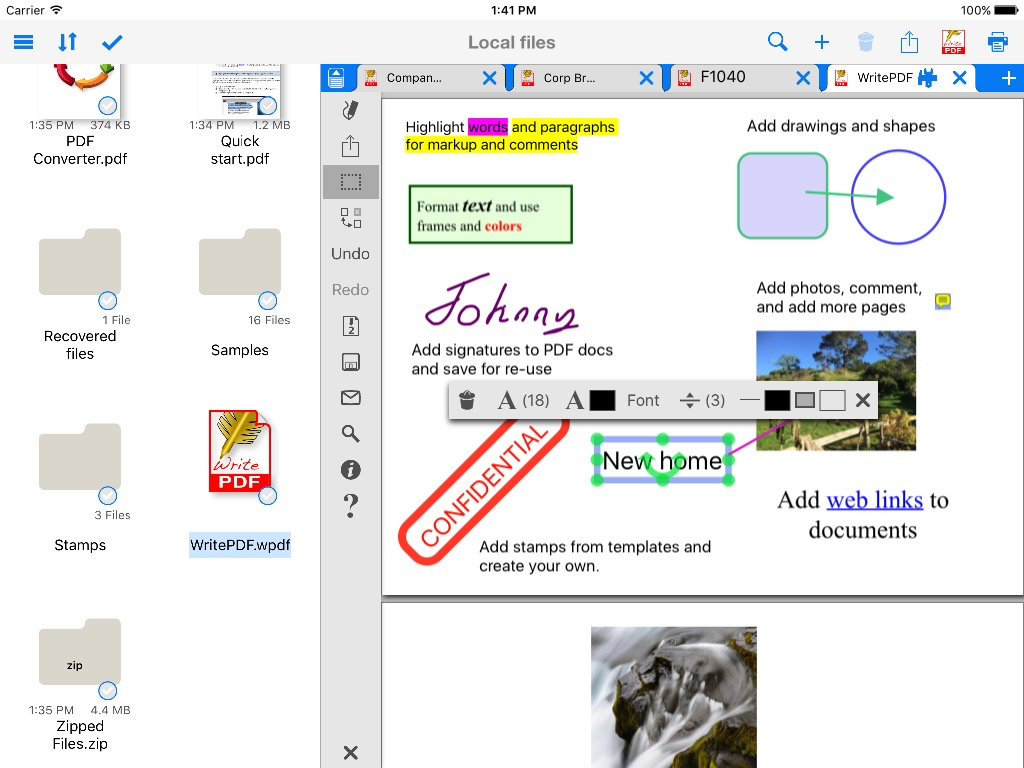Viewport: 1024px width, 768px height.
Task: Pick the gray frame color swatch
Action: [x=805, y=400]
